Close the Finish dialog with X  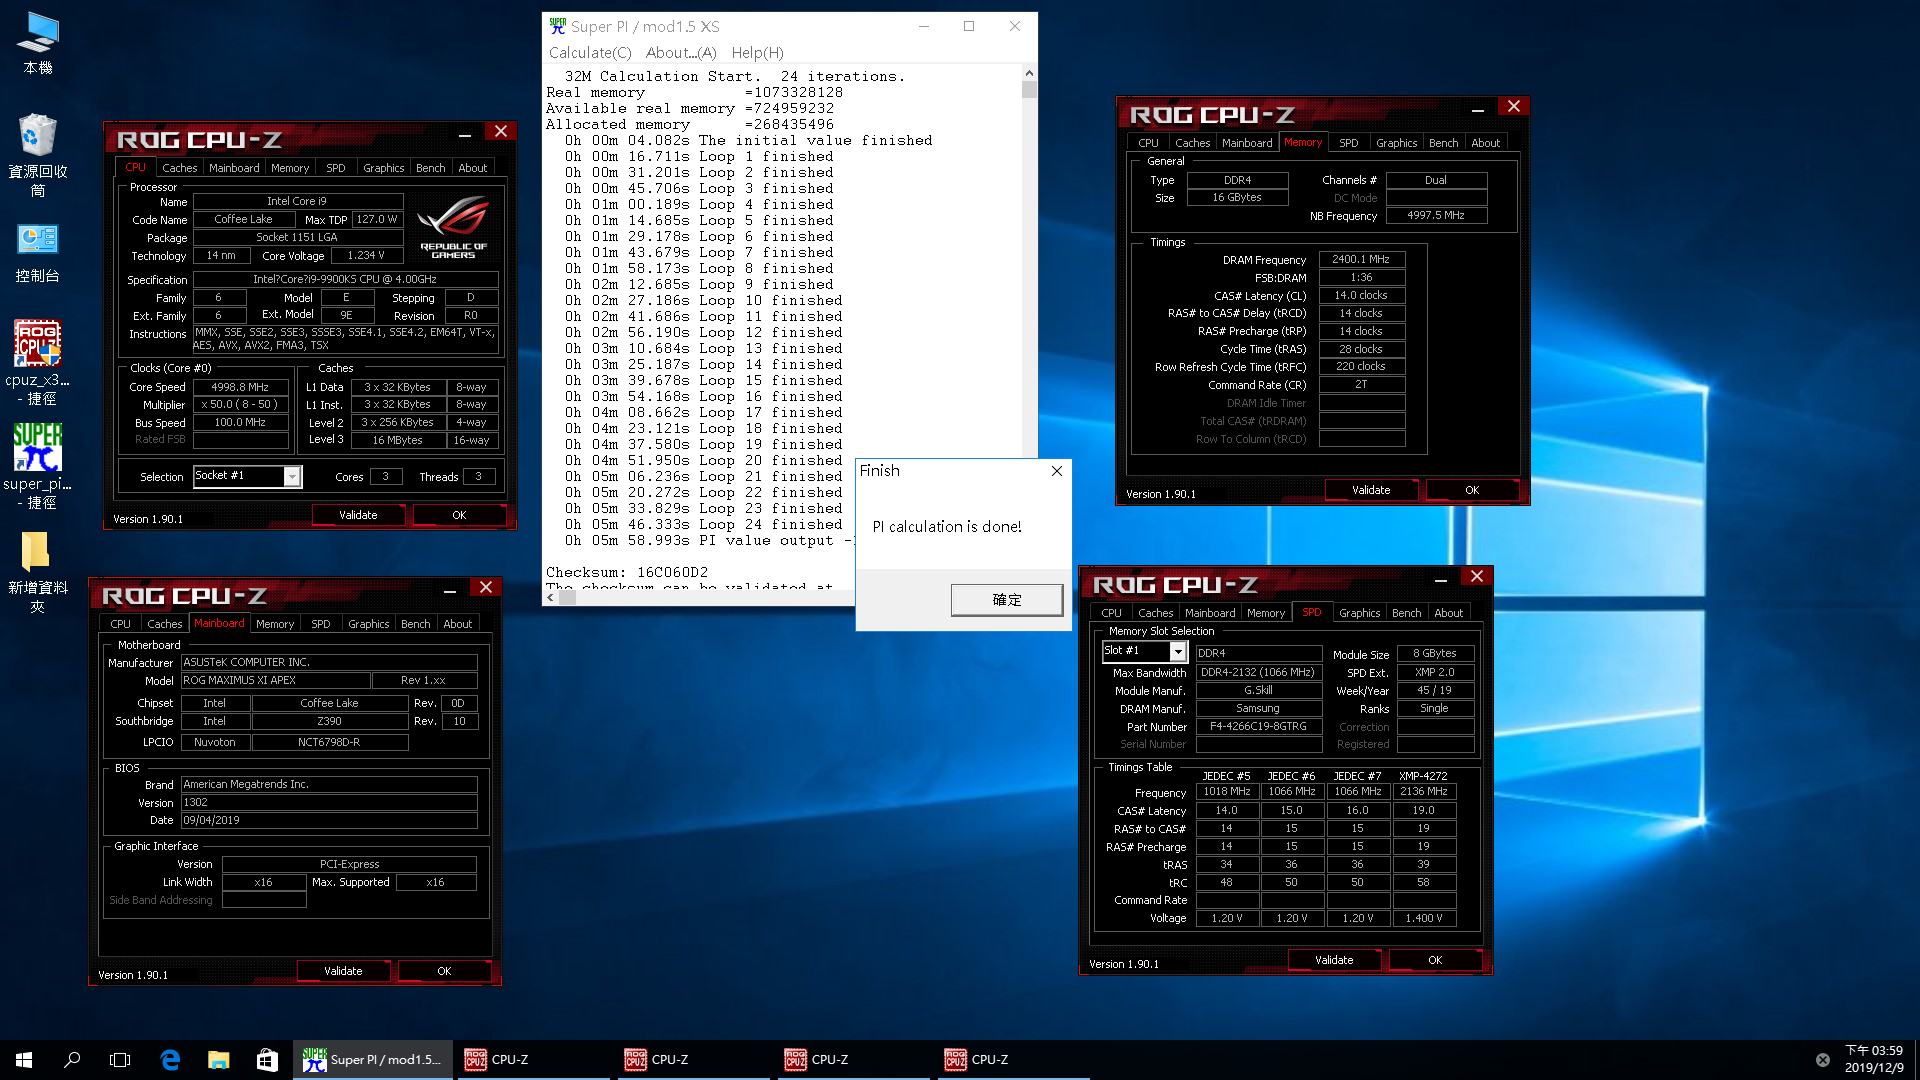click(1057, 471)
